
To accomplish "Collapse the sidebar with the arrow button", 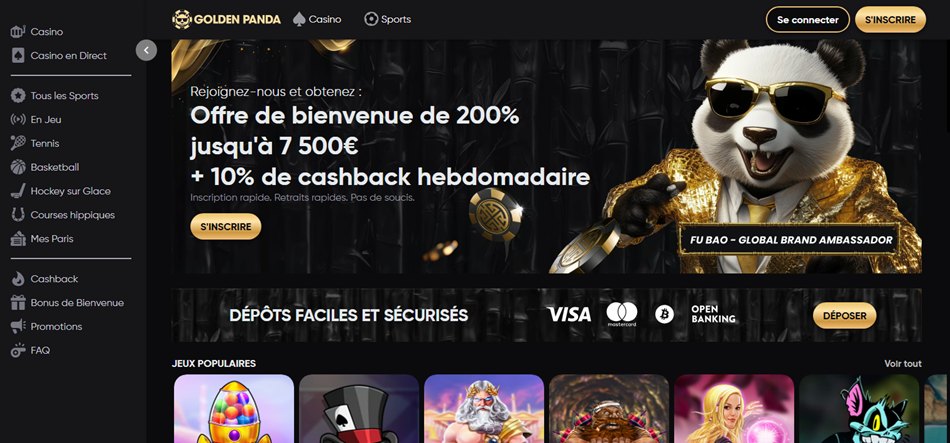I will click(147, 50).
